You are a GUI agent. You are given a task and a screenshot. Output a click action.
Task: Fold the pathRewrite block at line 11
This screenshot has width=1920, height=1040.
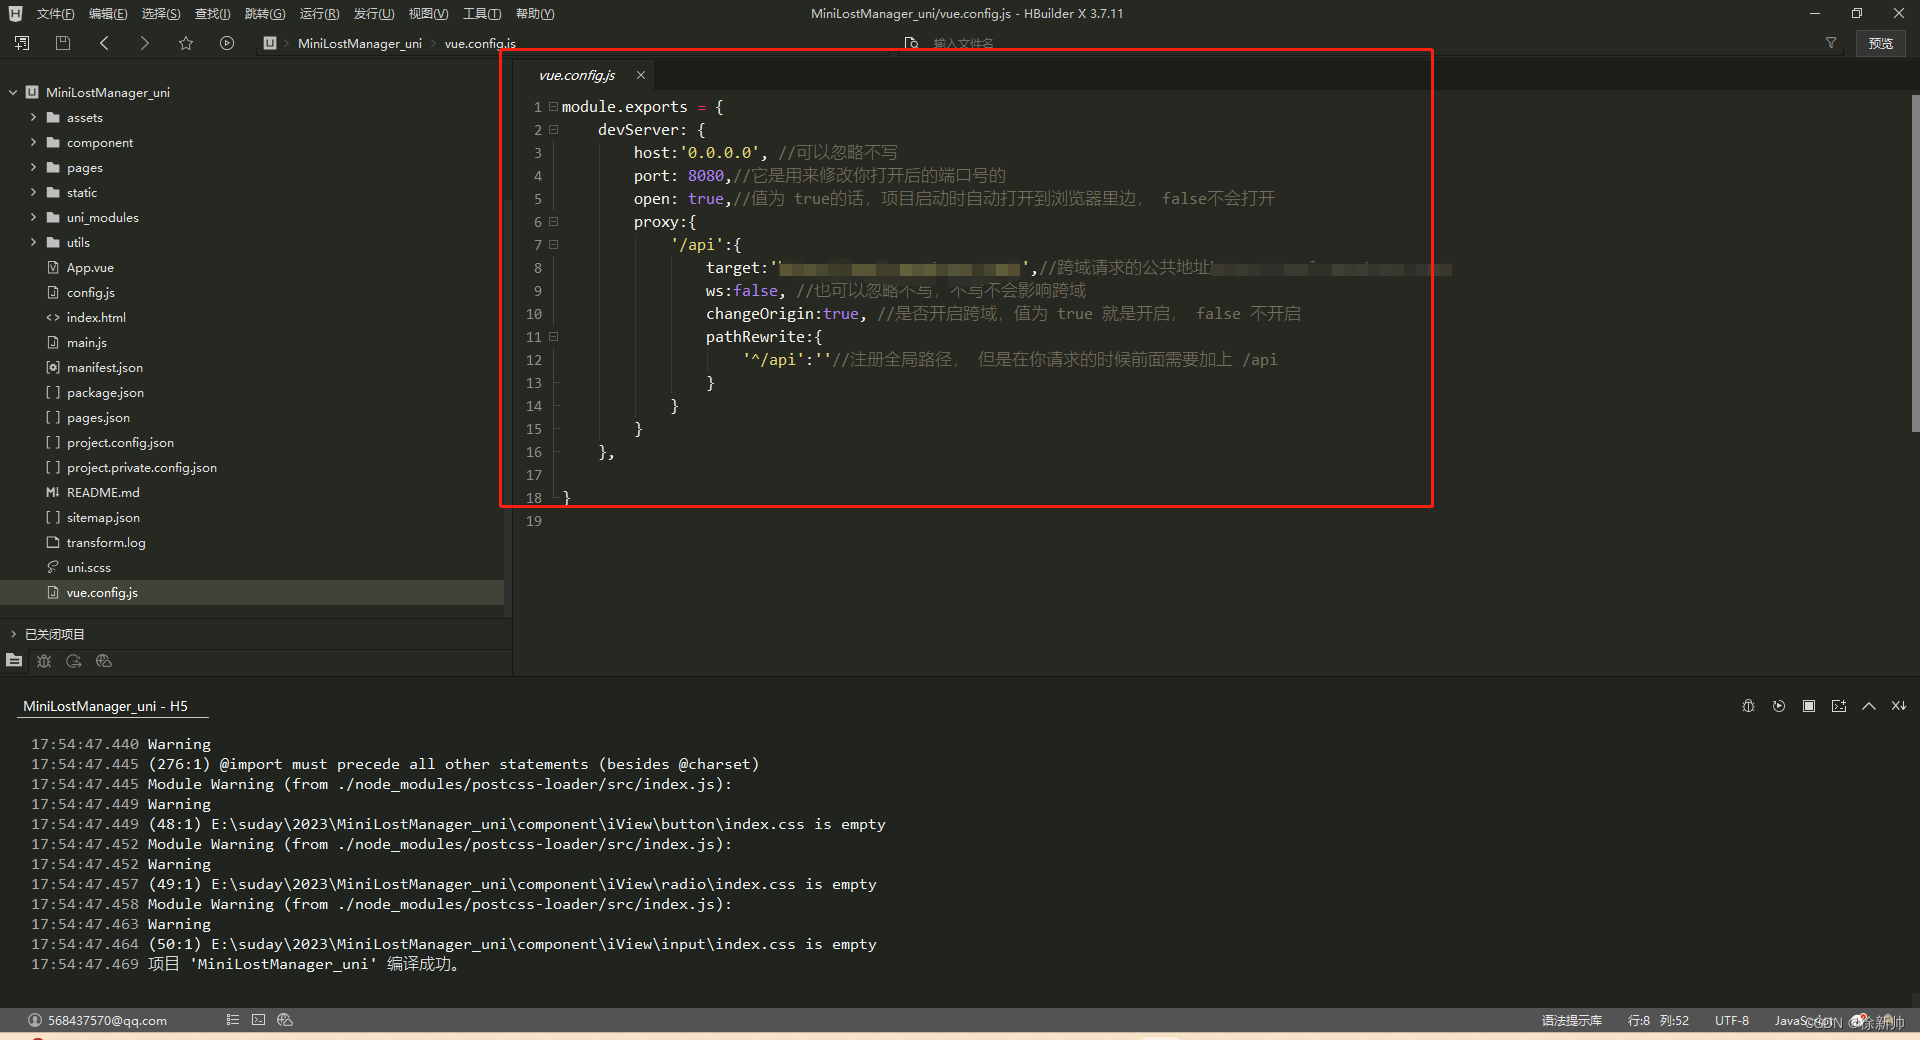(x=554, y=337)
